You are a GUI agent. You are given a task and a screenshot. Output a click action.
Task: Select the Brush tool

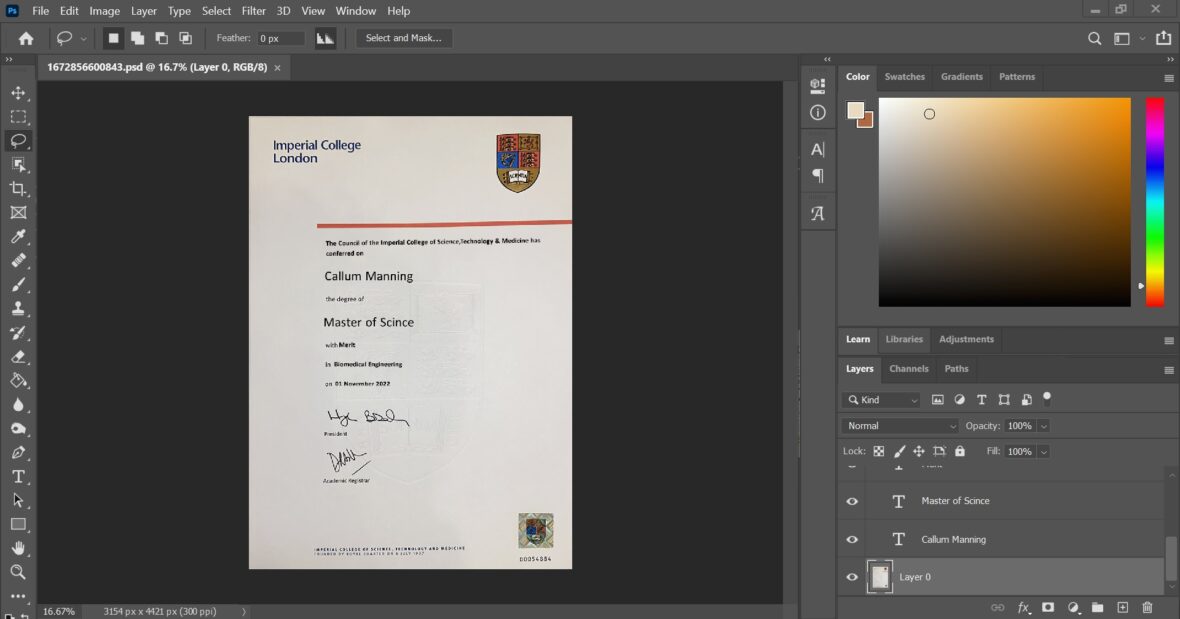pyautogui.click(x=18, y=285)
